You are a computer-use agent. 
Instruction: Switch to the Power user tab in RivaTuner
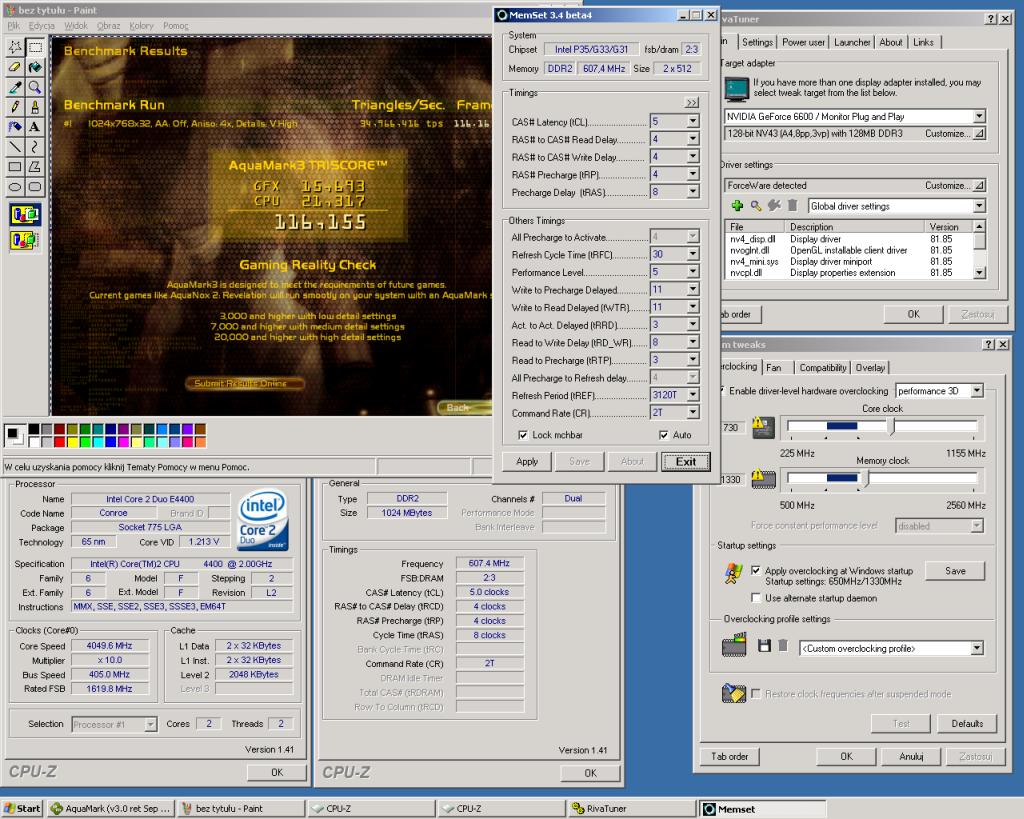803,42
